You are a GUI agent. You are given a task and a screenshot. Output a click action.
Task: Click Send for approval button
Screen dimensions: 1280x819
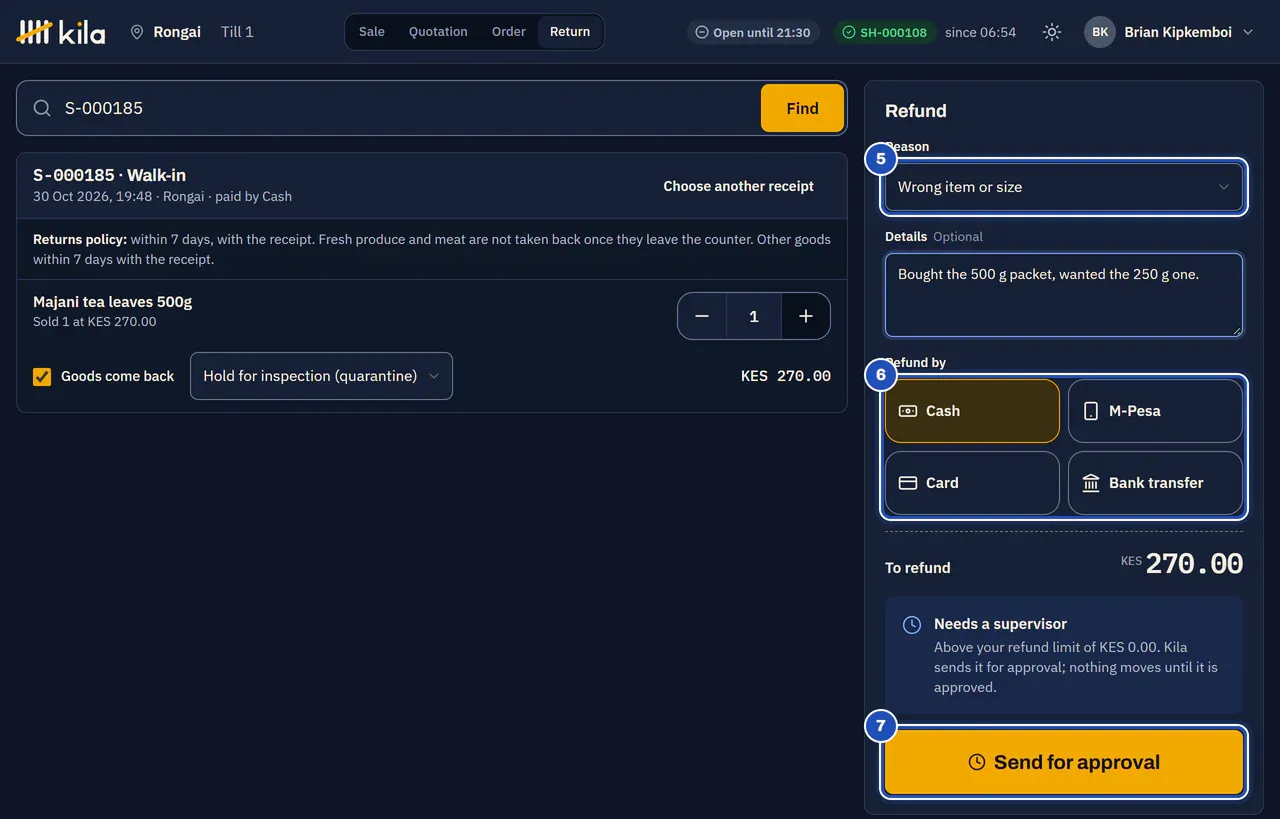click(1064, 762)
